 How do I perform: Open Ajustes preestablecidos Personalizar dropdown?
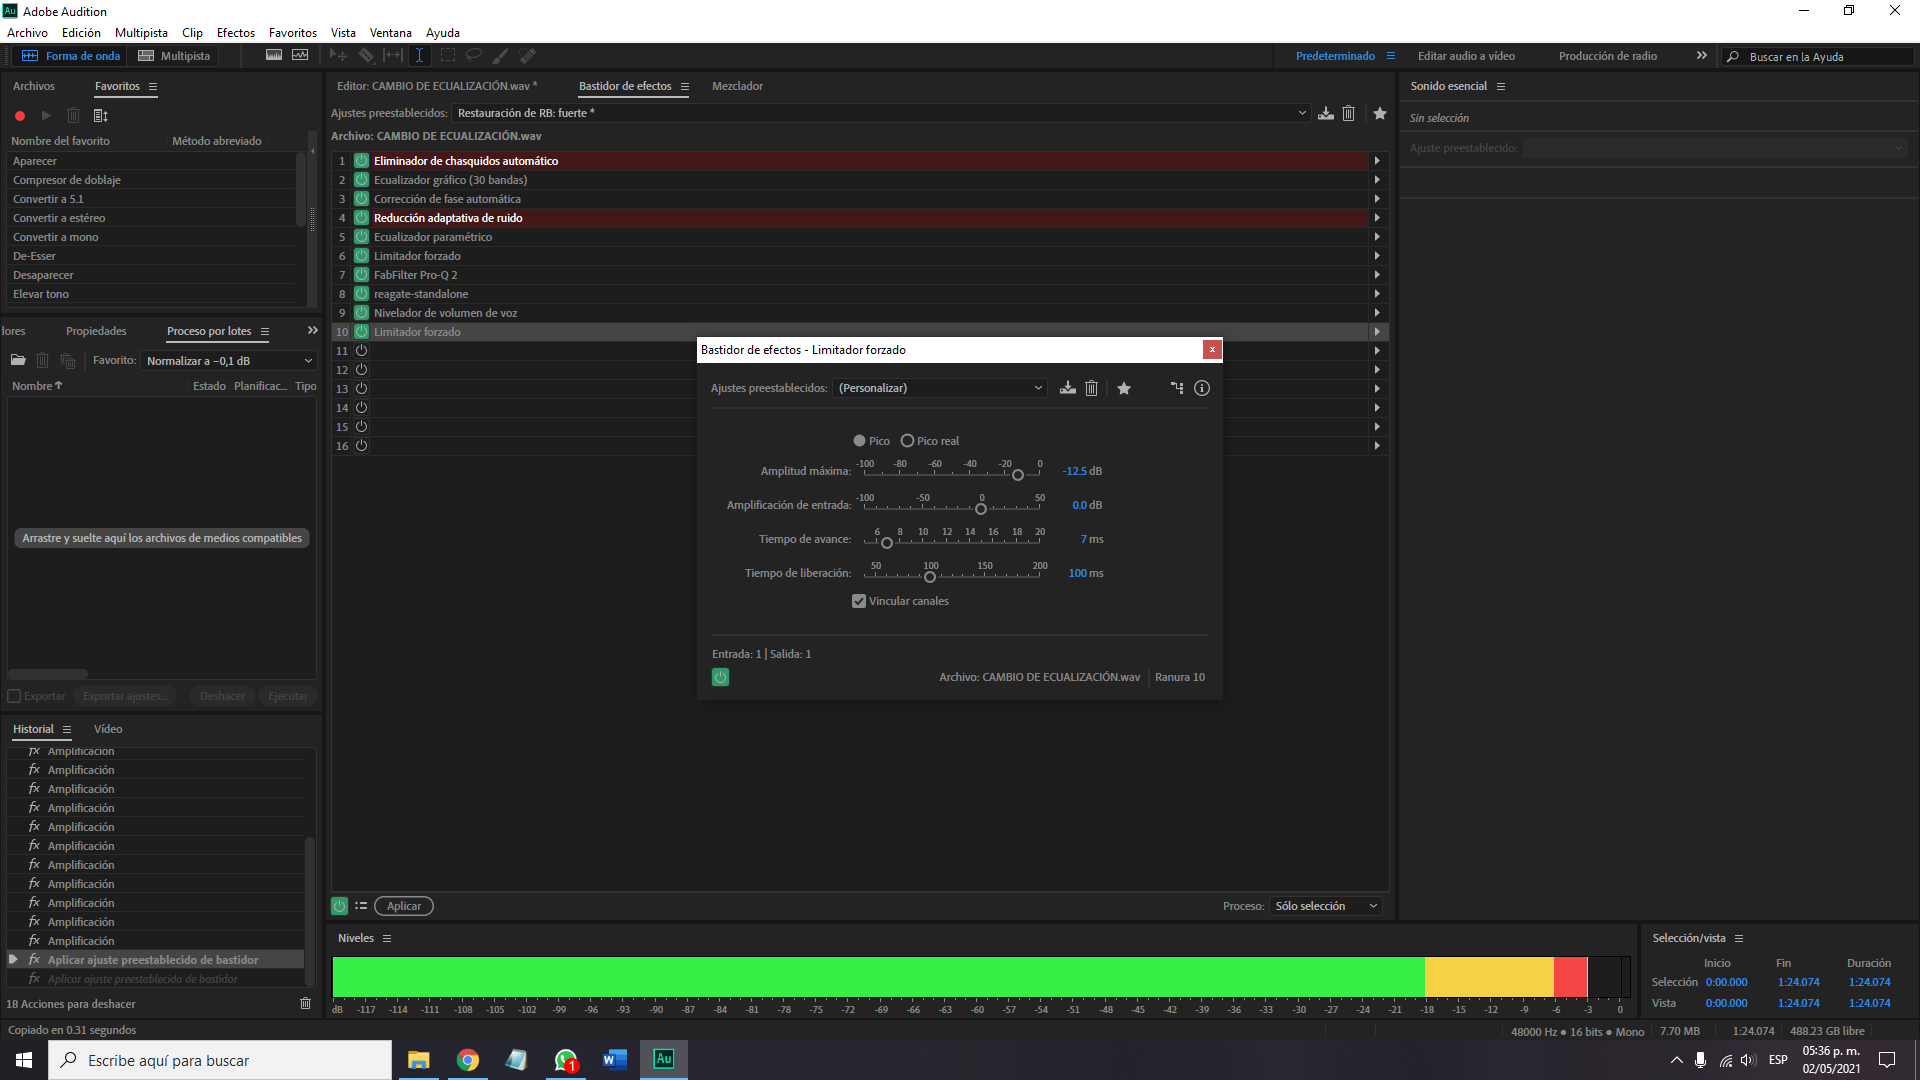click(x=939, y=388)
